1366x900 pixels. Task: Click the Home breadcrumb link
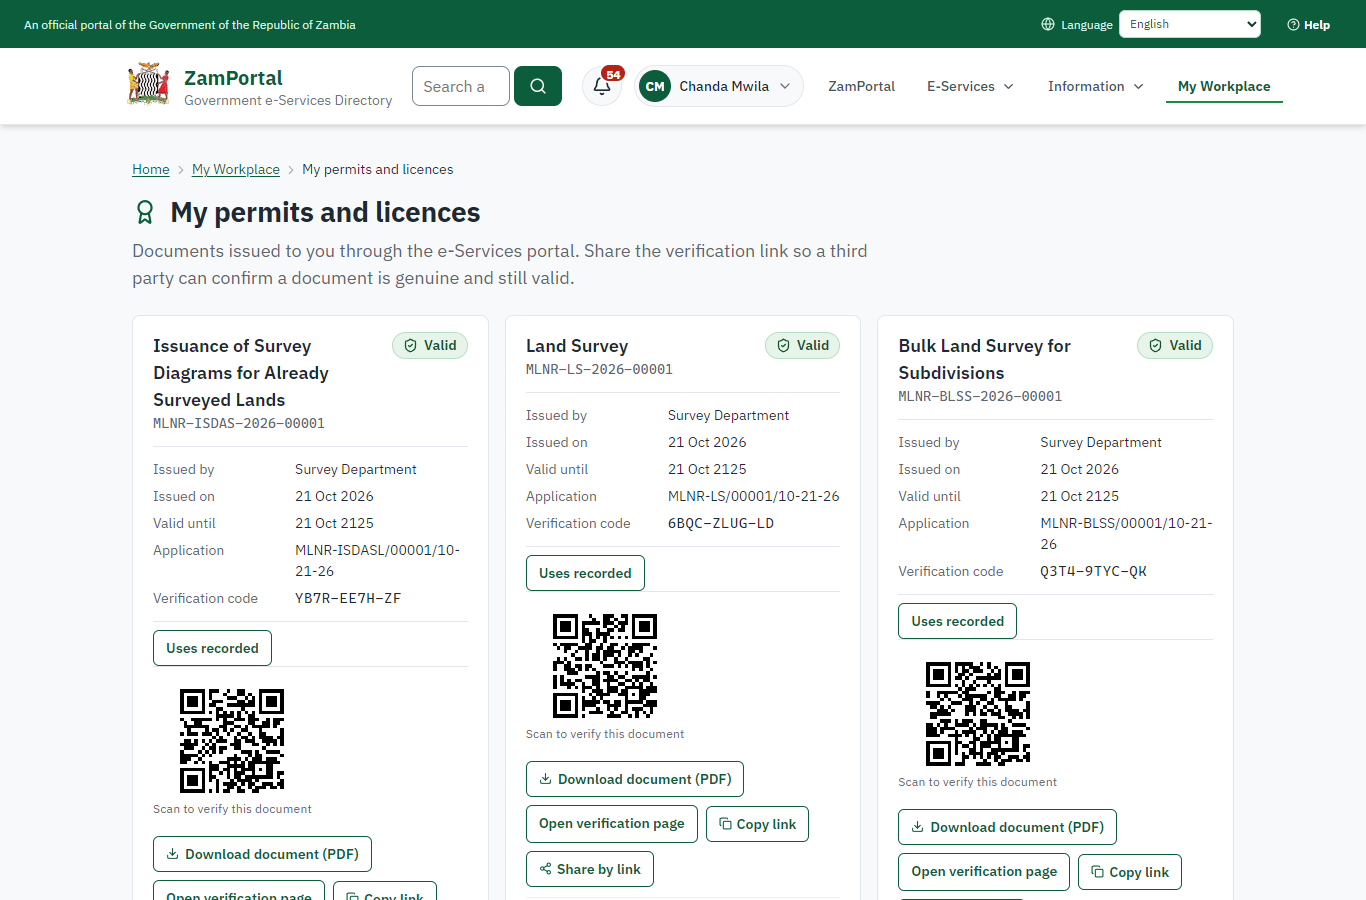tap(151, 169)
